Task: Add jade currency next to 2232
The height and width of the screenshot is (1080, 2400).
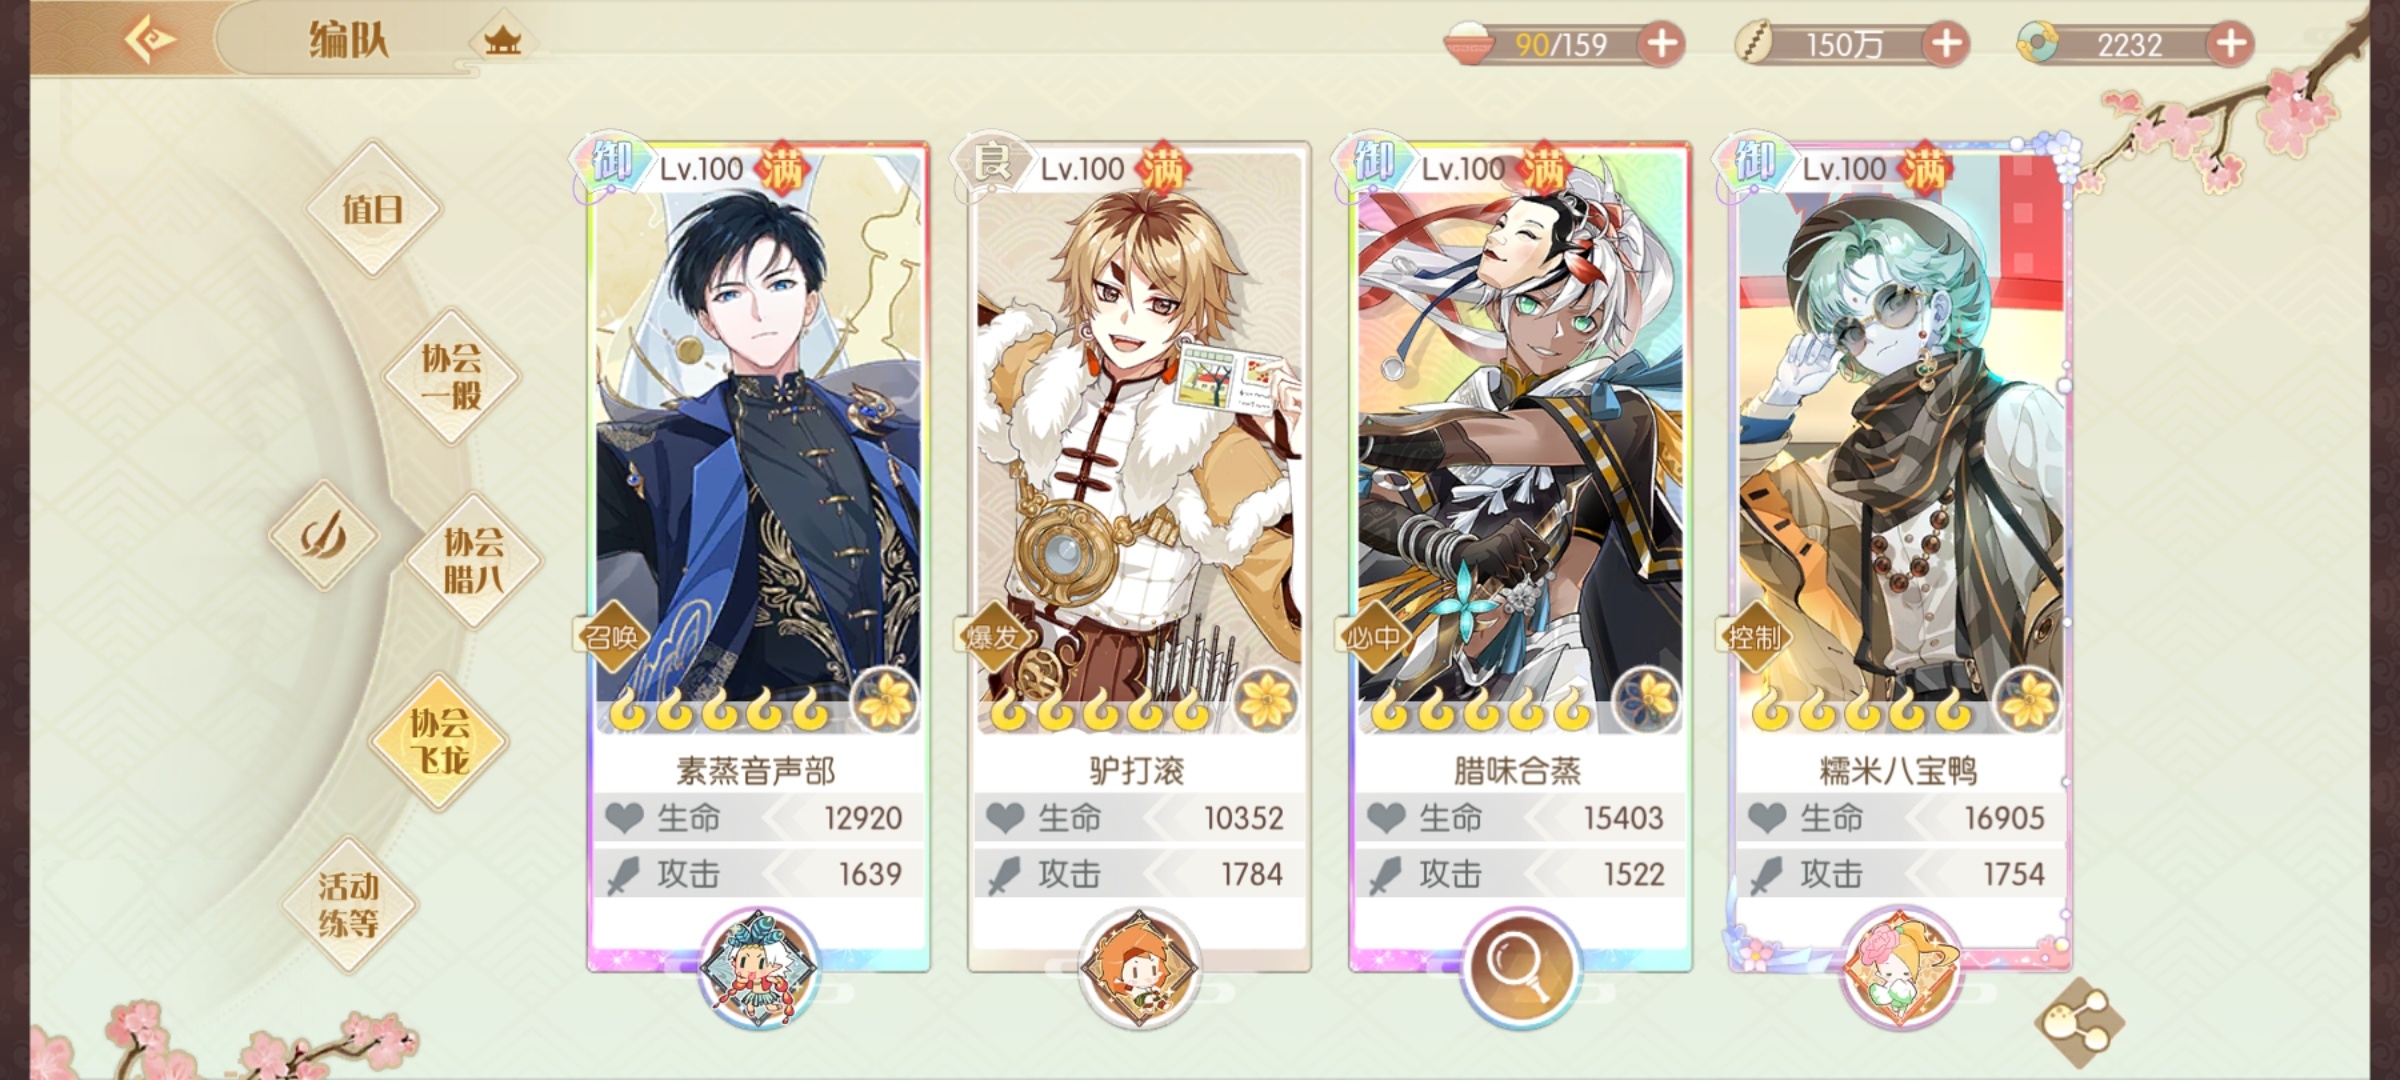Action: click(x=2230, y=44)
